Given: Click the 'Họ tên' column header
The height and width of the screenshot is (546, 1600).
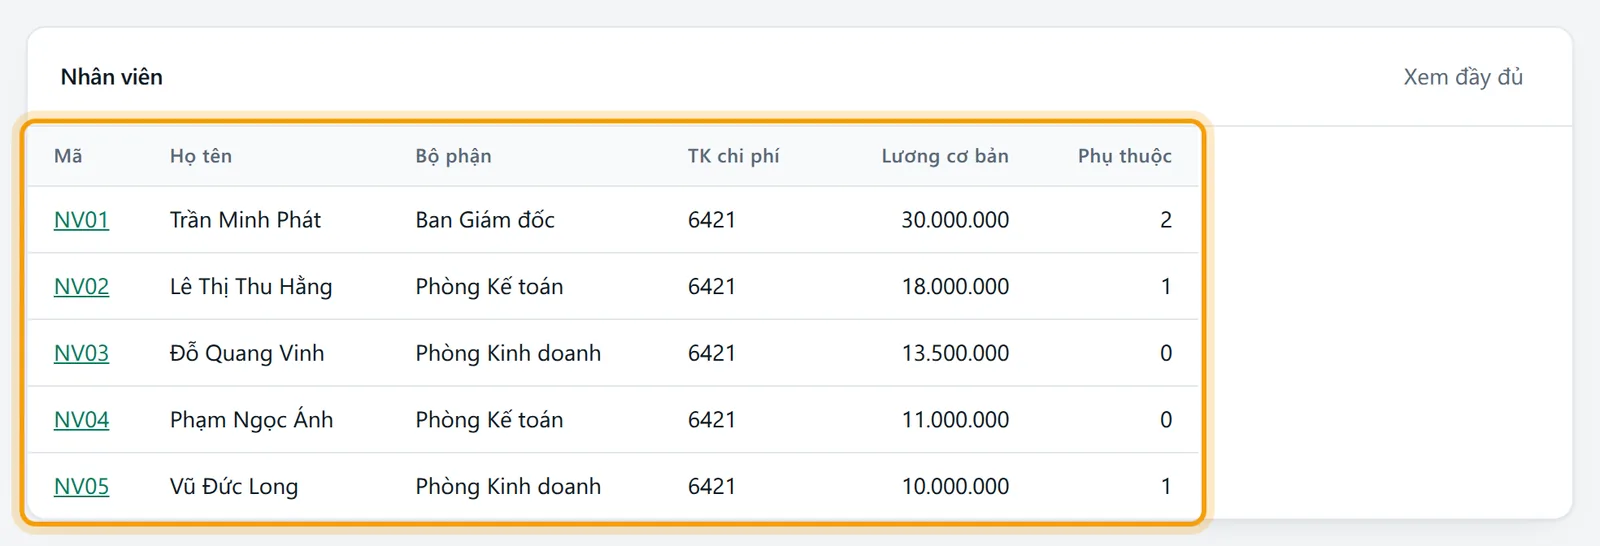Looking at the screenshot, I should tap(201, 156).
